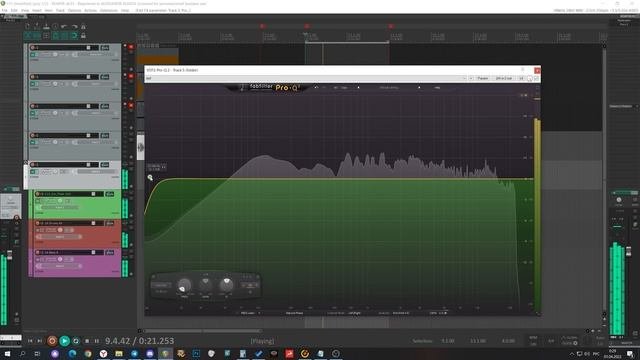Open the Windows Start menu
This screenshot has width=640, height=360.
[x=7, y=353]
